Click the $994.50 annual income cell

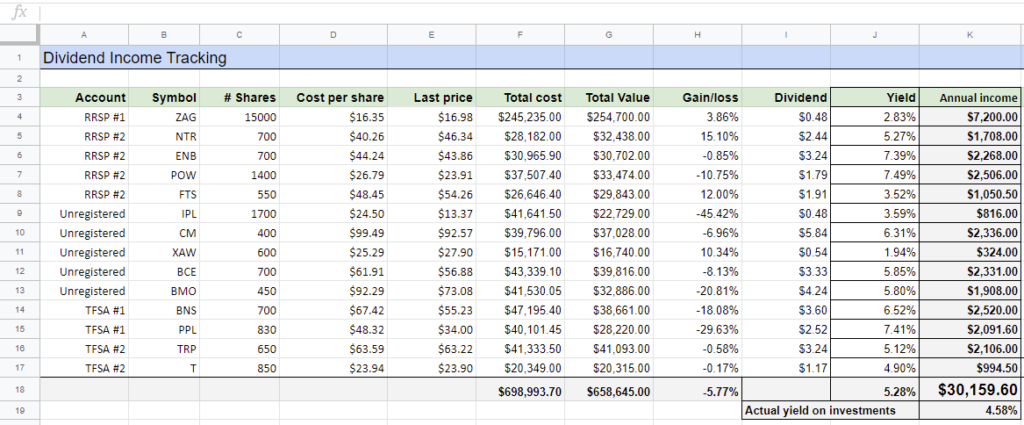[x=970, y=368]
